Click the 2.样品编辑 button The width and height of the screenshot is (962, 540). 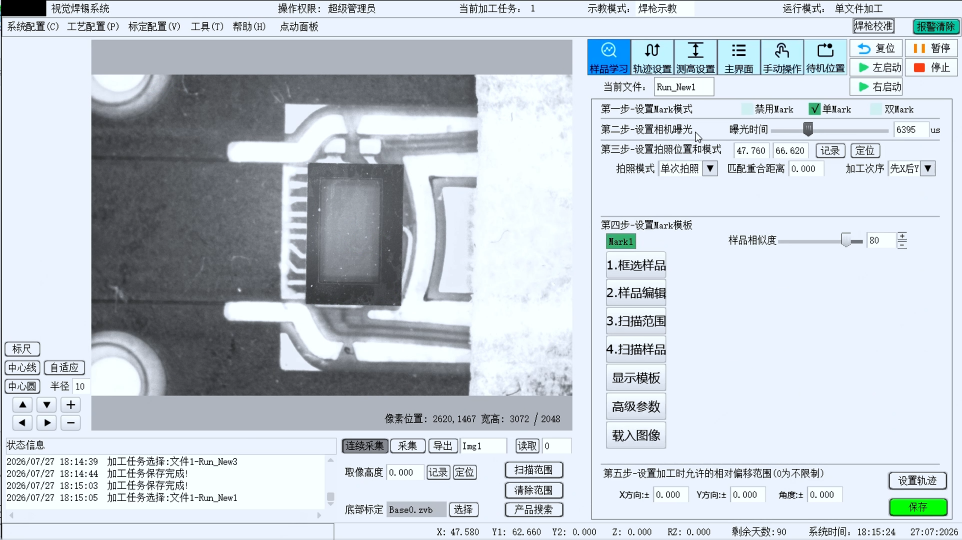(636, 293)
